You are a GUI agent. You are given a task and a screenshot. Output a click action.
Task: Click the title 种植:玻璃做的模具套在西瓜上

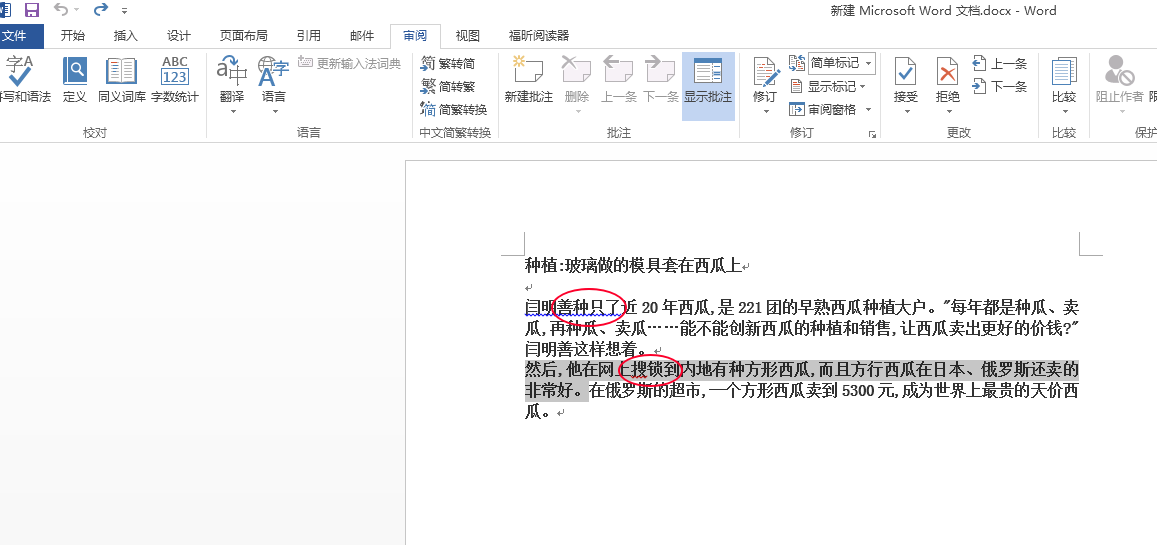633,265
